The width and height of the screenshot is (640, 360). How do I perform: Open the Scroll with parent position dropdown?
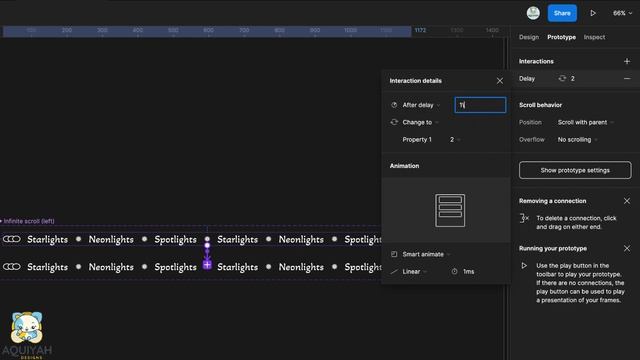586,122
